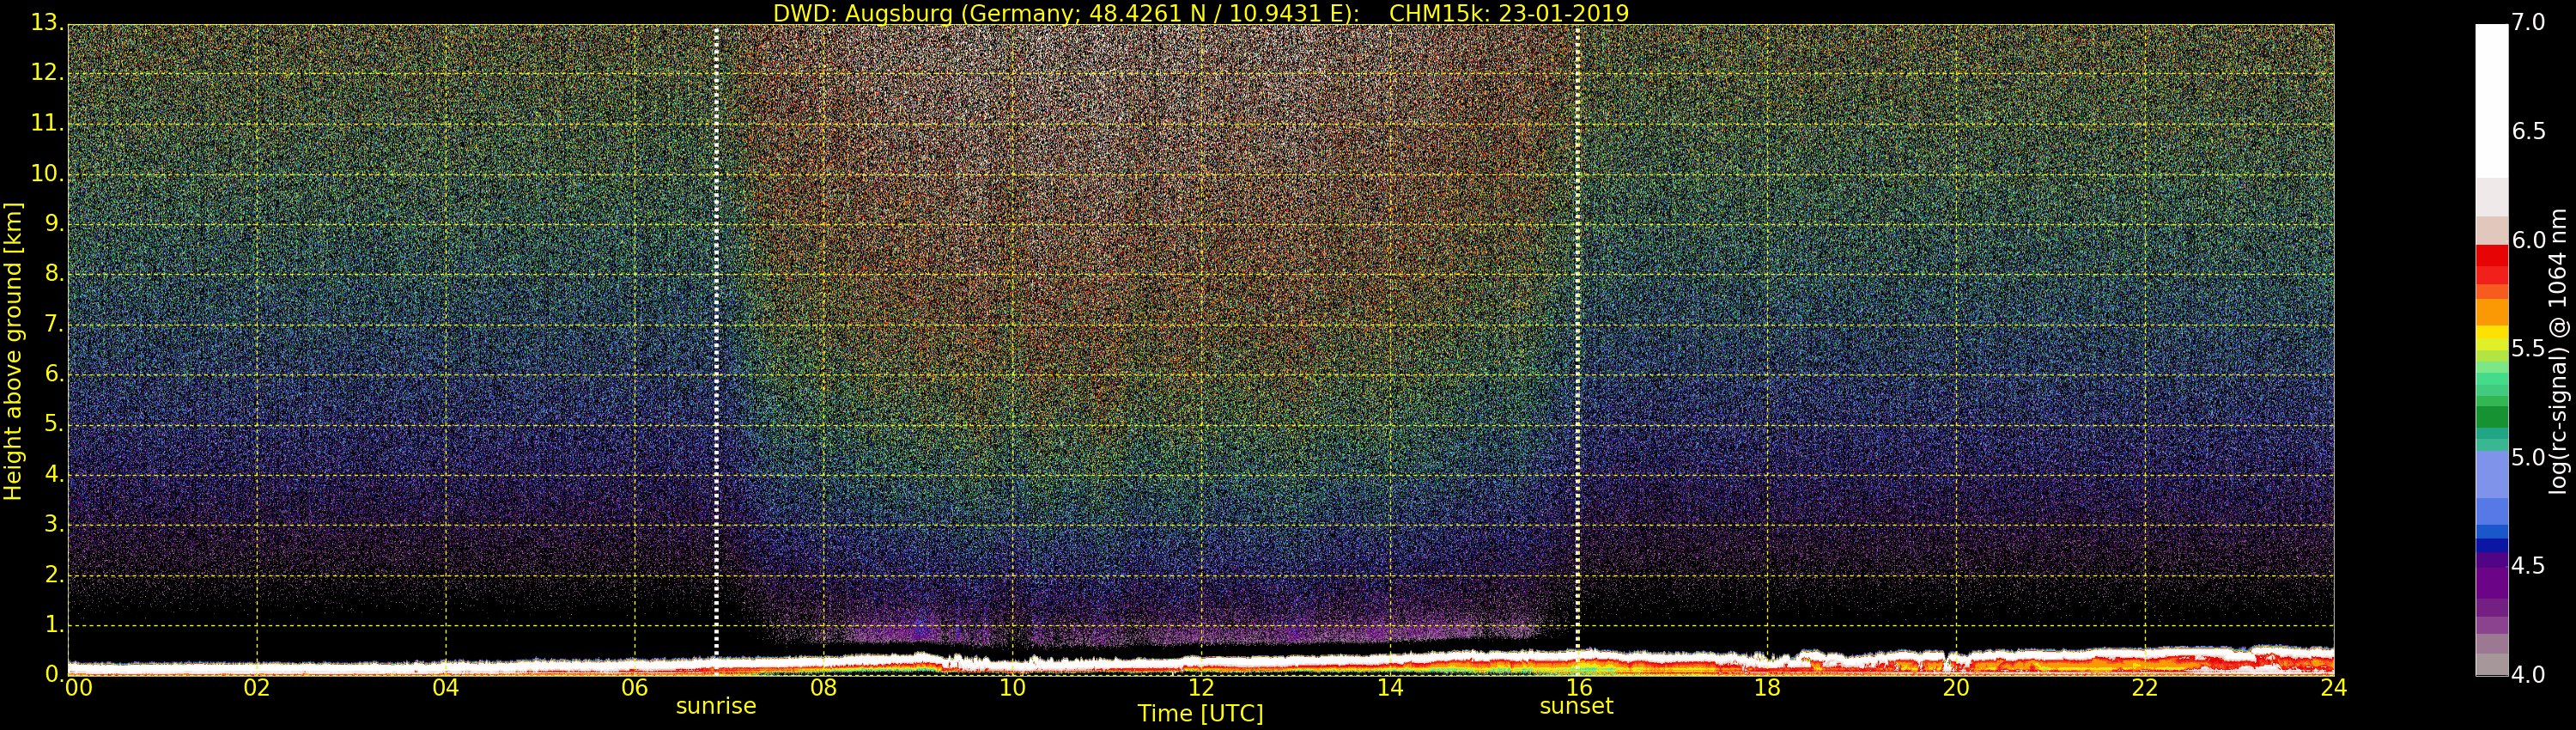
Task: Click the chart title 'DWD: Augsburg' text
Action: [x=863, y=14]
